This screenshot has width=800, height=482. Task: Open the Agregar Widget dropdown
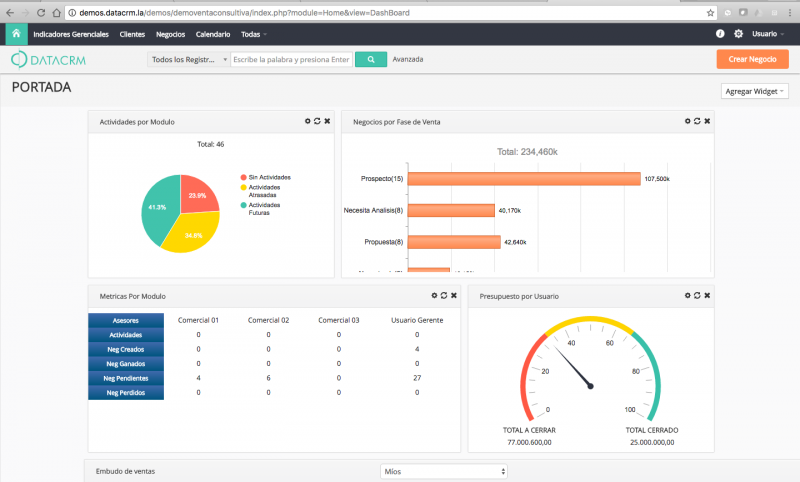point(754,91)
